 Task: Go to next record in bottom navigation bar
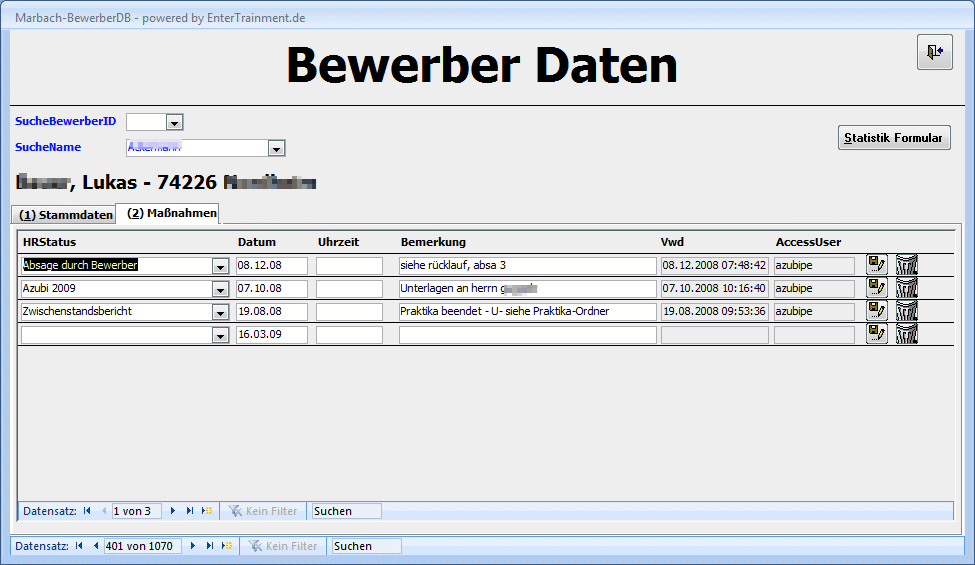[193, 546]
